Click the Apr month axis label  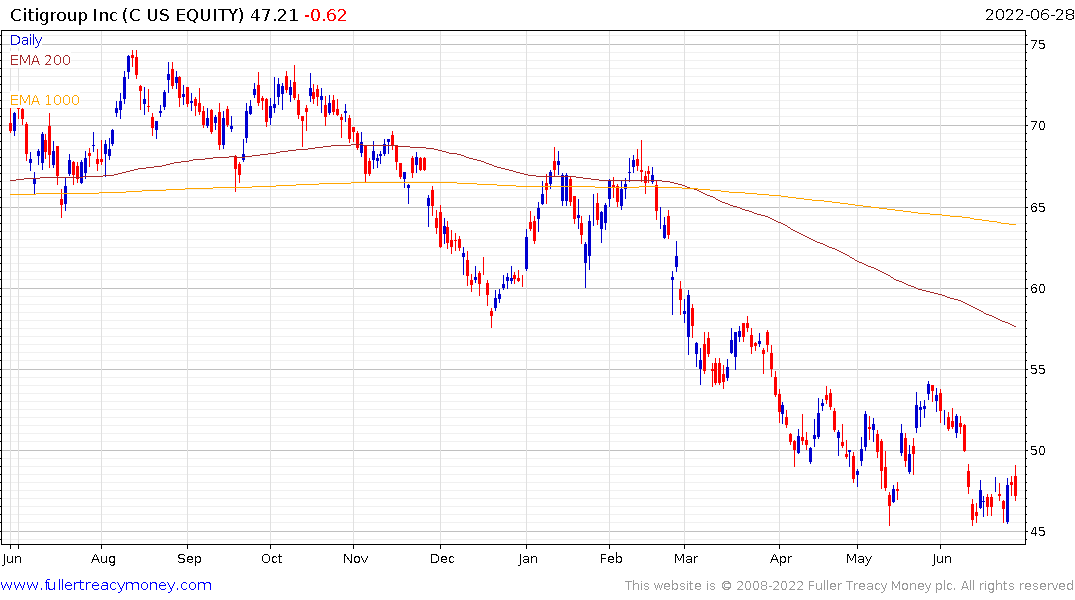coord(781,558)
